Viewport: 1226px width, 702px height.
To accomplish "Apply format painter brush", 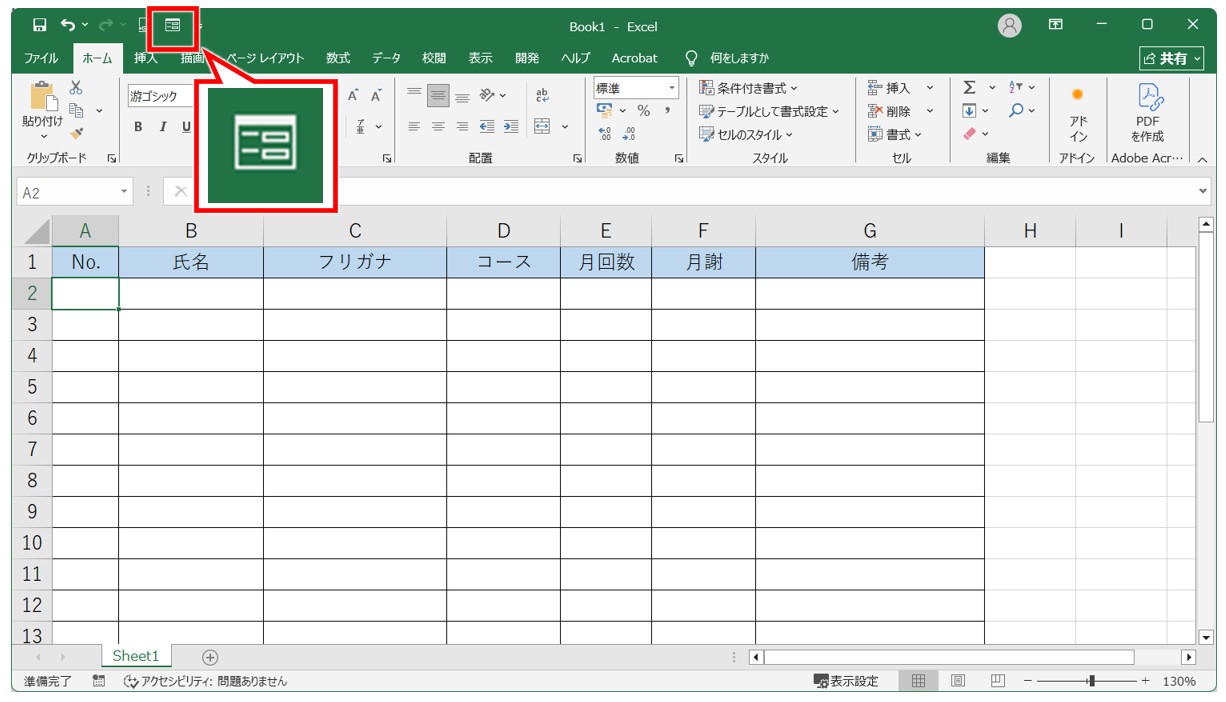I will tap(76, 132).
